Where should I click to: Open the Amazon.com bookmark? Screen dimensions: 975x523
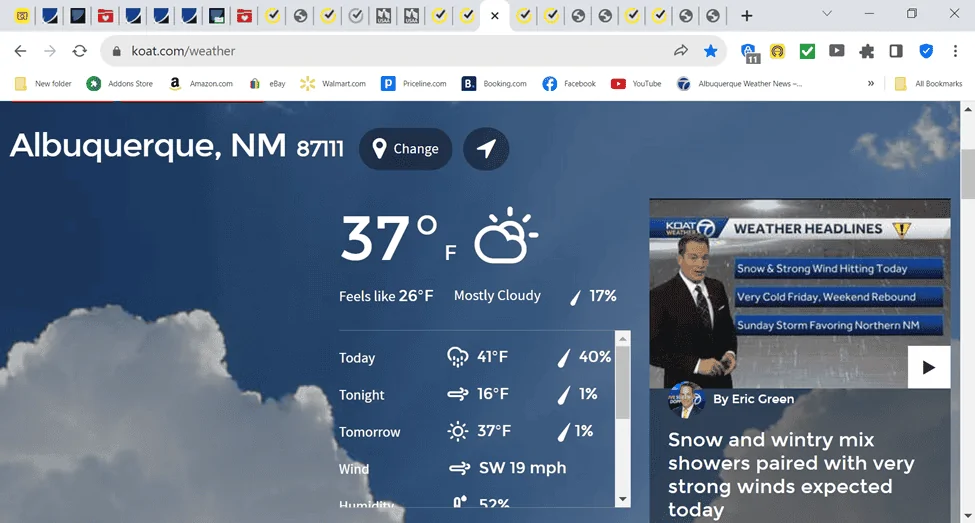coord(201,83)
